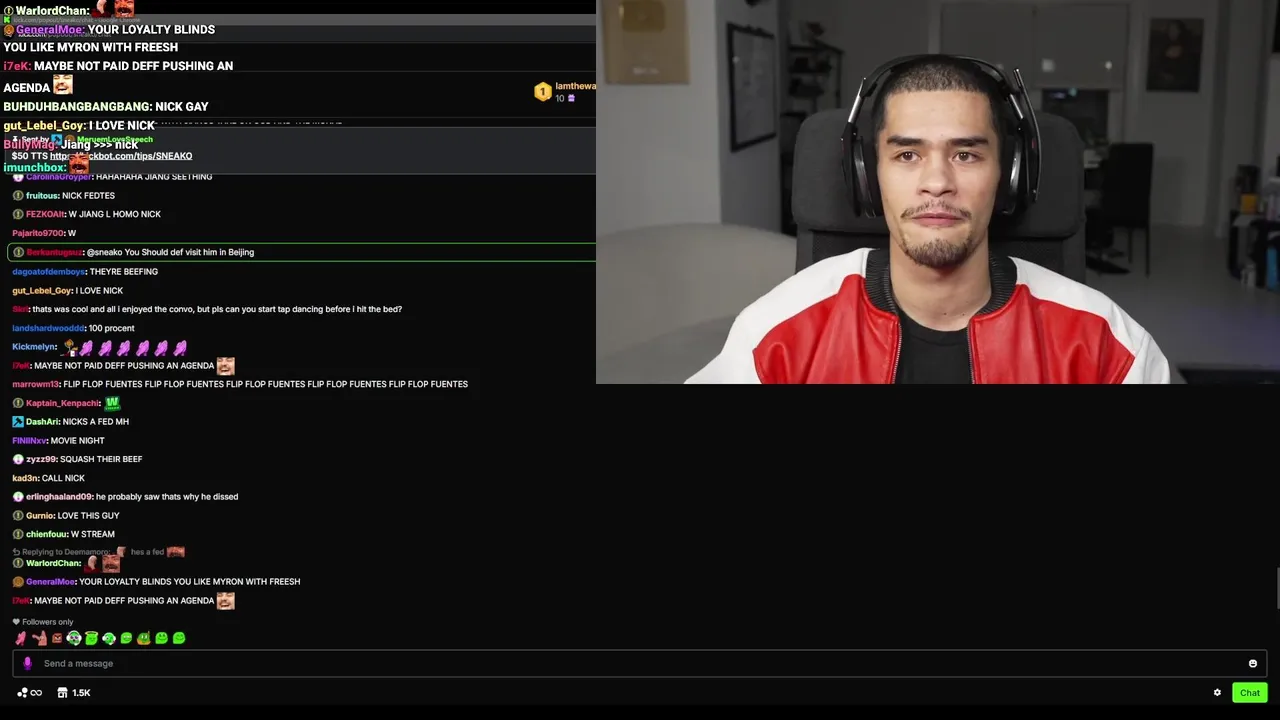Screen dimensions: 1280x720
Task: Open chat settings gear icon
Action: click(x=1217, y=692)
